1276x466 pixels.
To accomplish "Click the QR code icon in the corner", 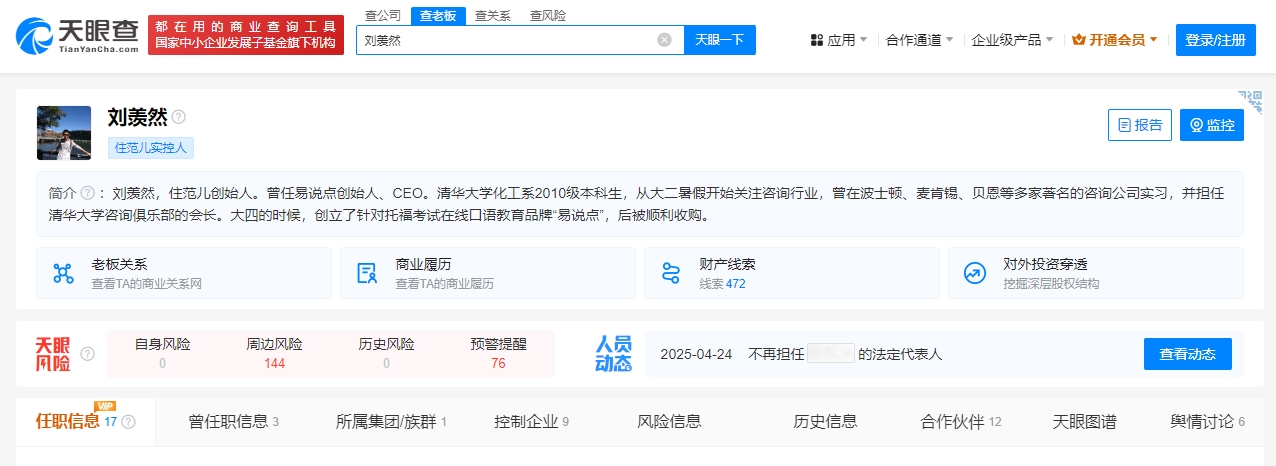I will click(1248, 99).
